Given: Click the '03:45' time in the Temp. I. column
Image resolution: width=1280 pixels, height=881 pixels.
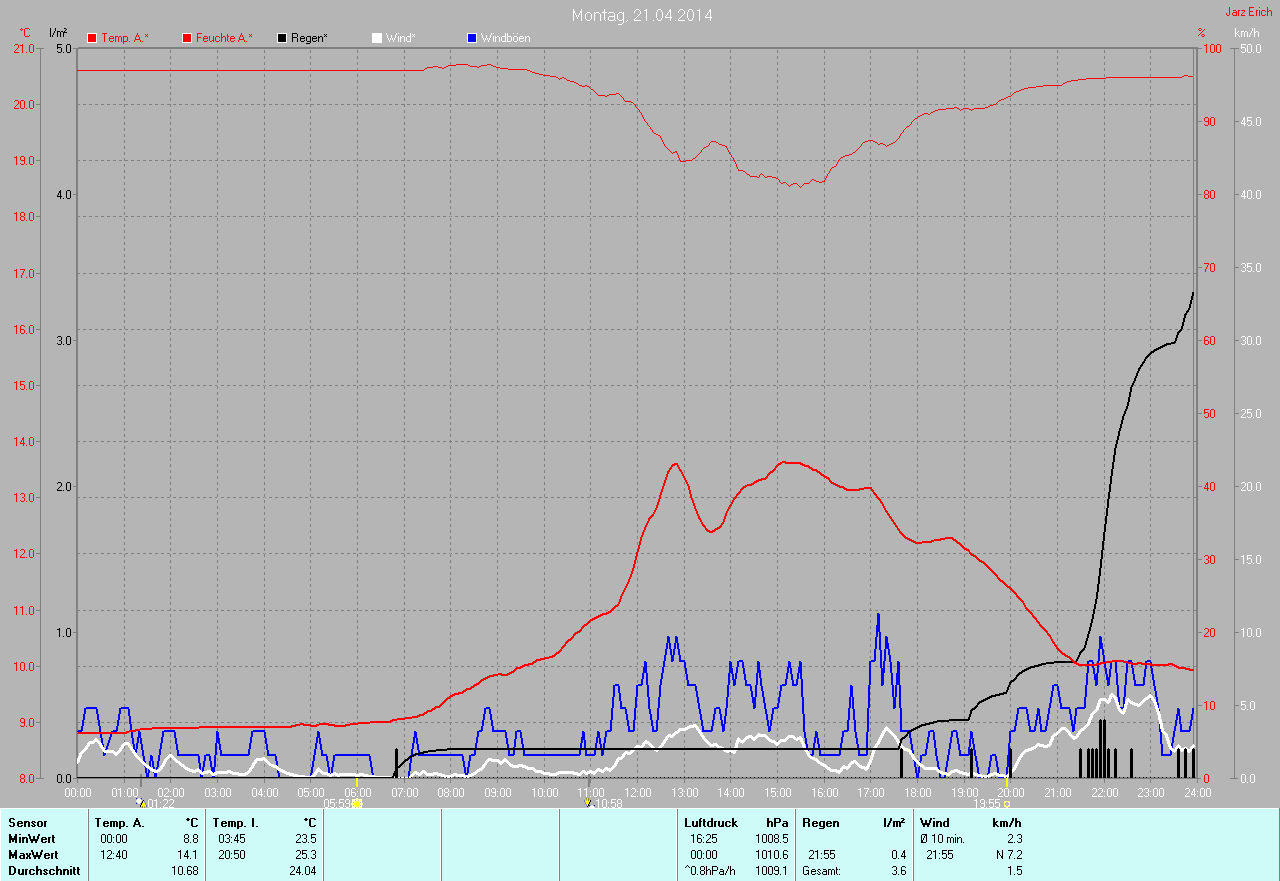Looking at the screenshot, I should [232, 839].
